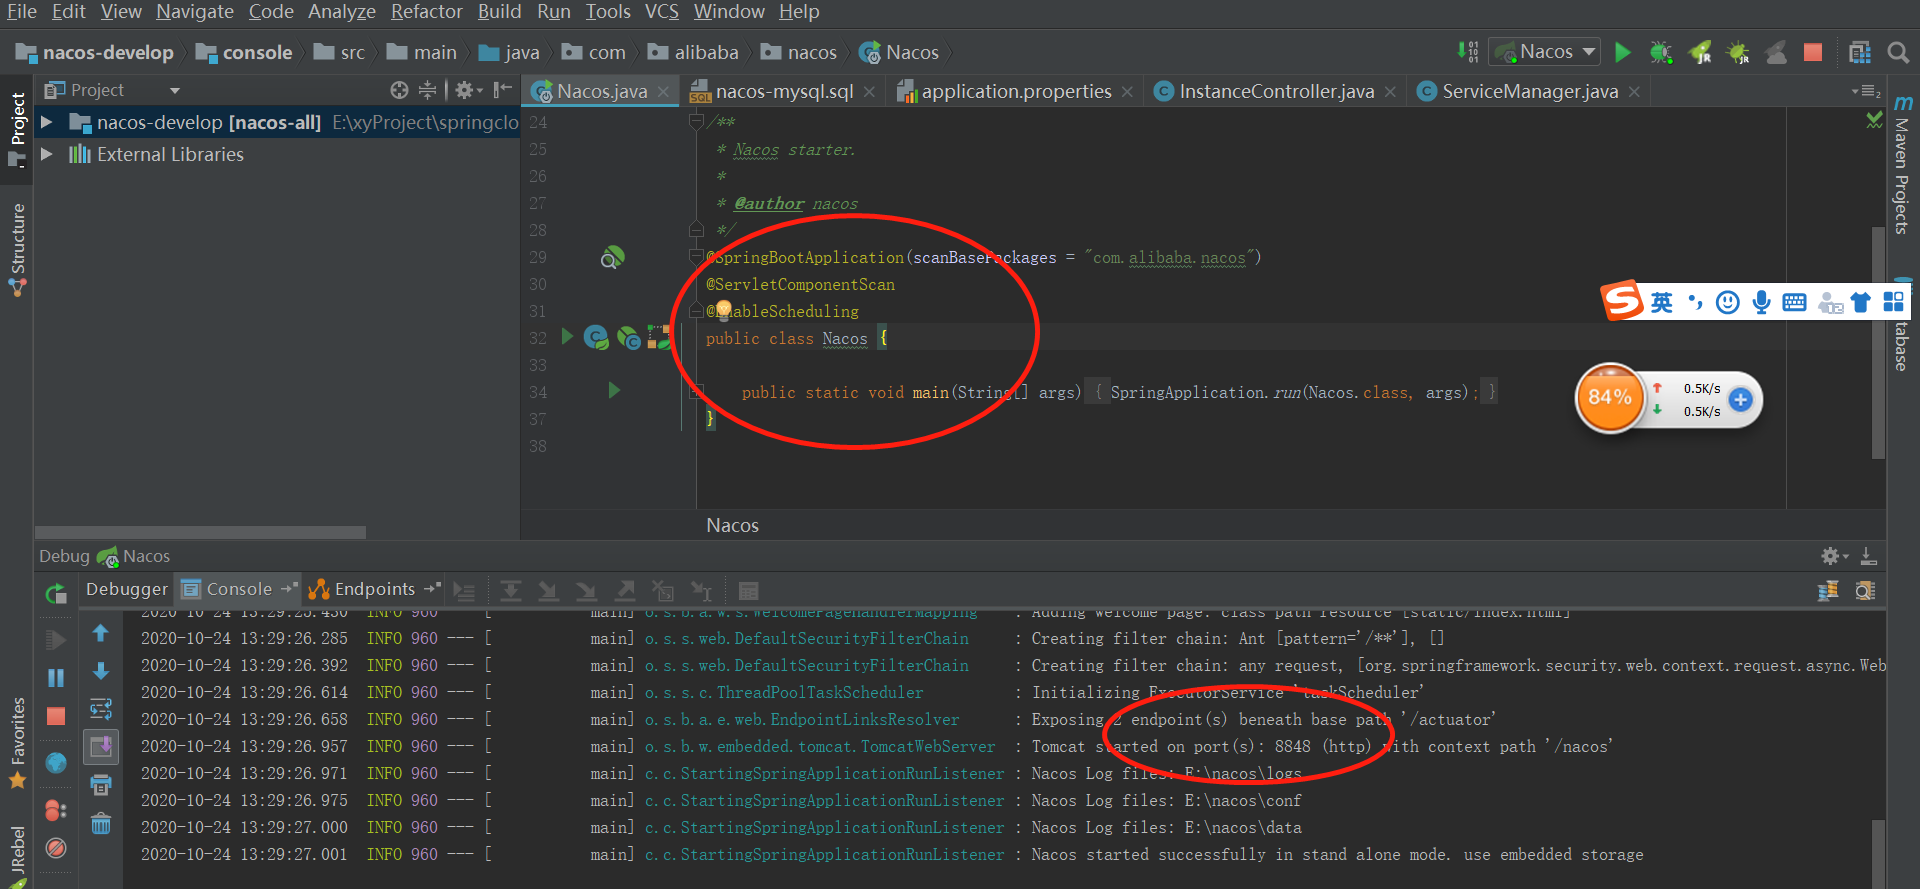Open Project panel gear settings dropdown

(x=468, y=90)
